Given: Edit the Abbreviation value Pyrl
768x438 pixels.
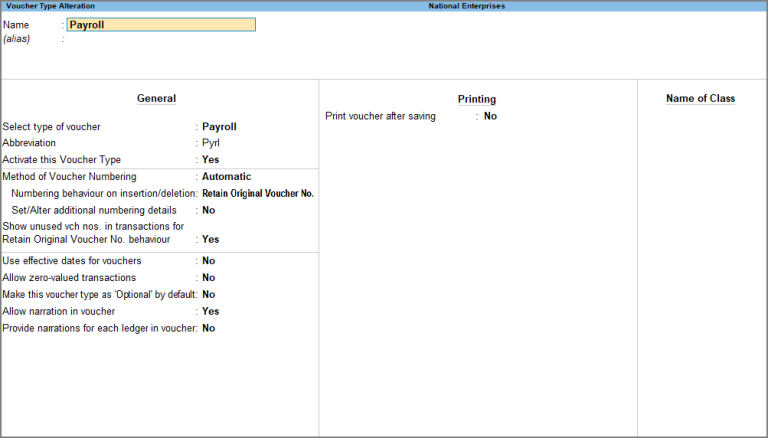Looking at the screenshot, I should click(211, 143).
